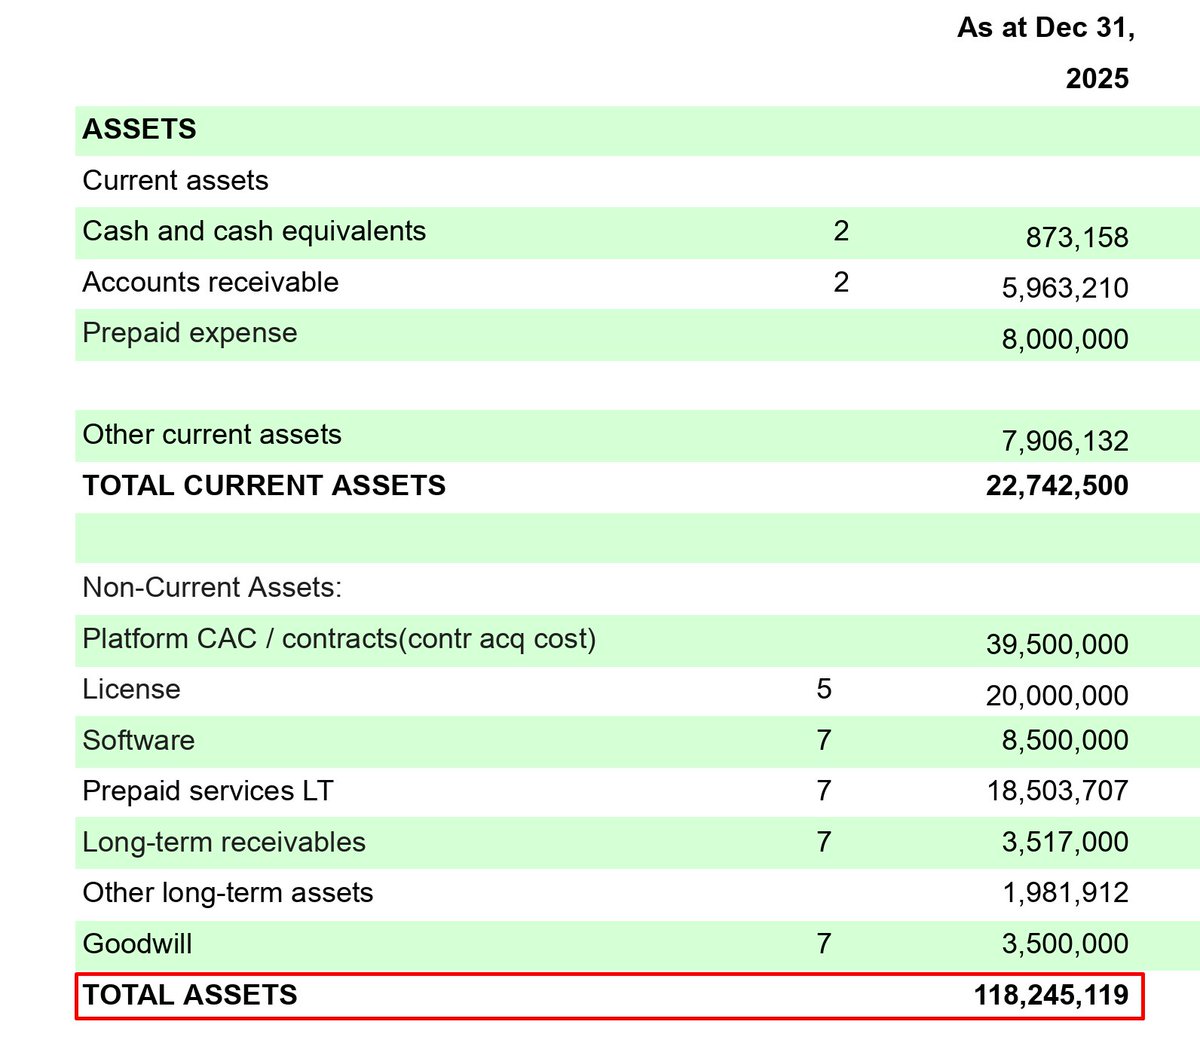Viewport: 1200px width, 1040px height.
Task: Select the 'Prepaid services LT' label
Action: pyautogui.click(x=207, y=791)
